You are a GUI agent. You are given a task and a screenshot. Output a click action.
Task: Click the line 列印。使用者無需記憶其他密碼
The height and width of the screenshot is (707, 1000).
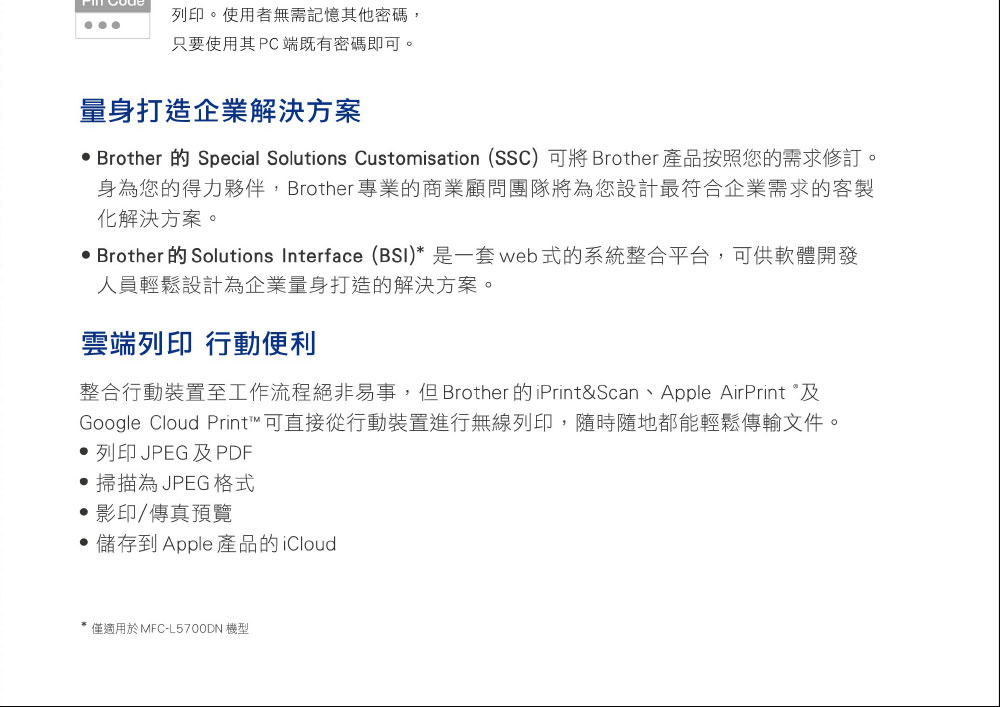pyautogui.click(x=296, y=14)
